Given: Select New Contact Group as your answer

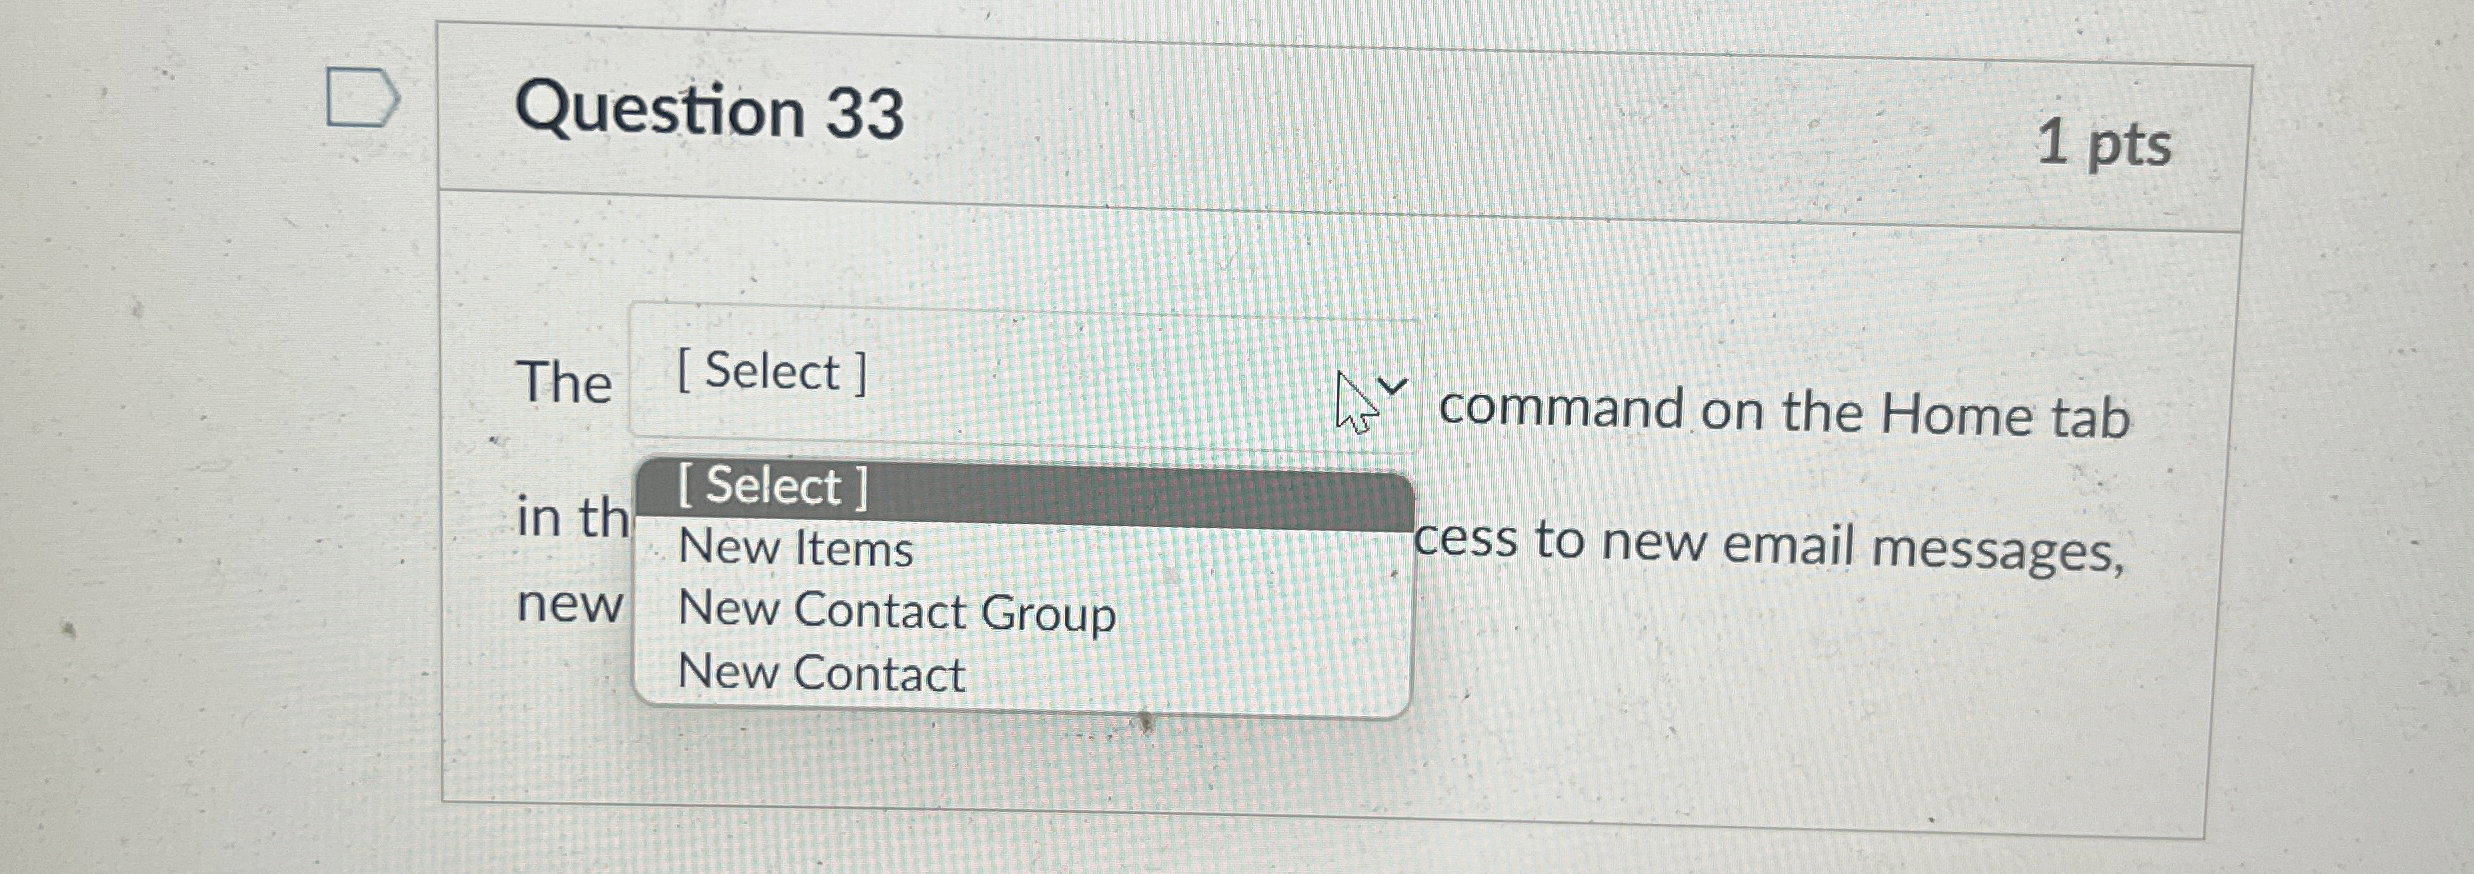Looking at the screenshot, I should pyautogui.click(x=895, y=612).
